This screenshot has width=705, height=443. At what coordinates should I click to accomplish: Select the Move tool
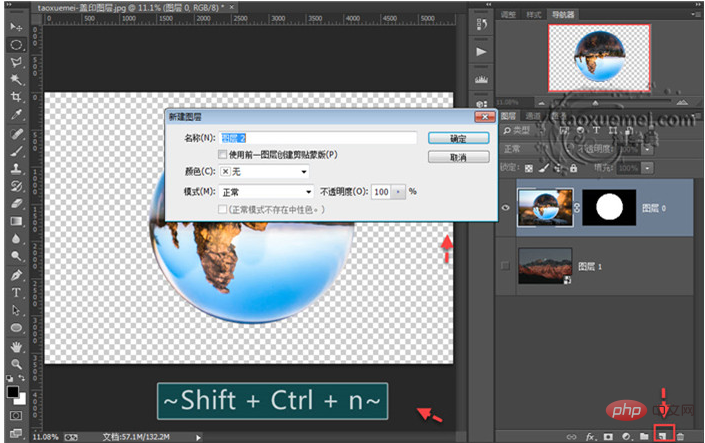click(16, 27)
